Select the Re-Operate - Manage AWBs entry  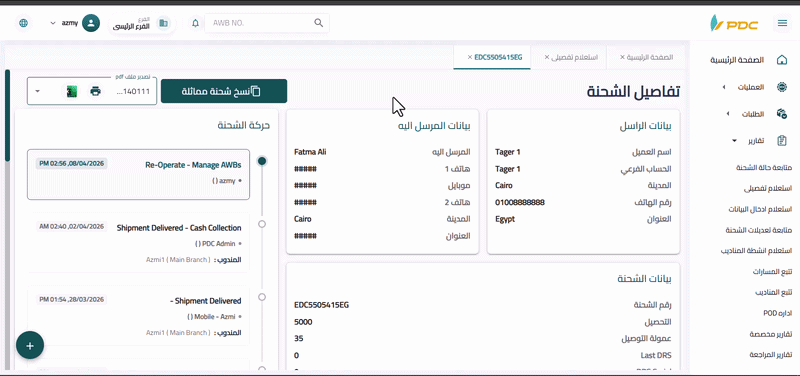point(138,174)
